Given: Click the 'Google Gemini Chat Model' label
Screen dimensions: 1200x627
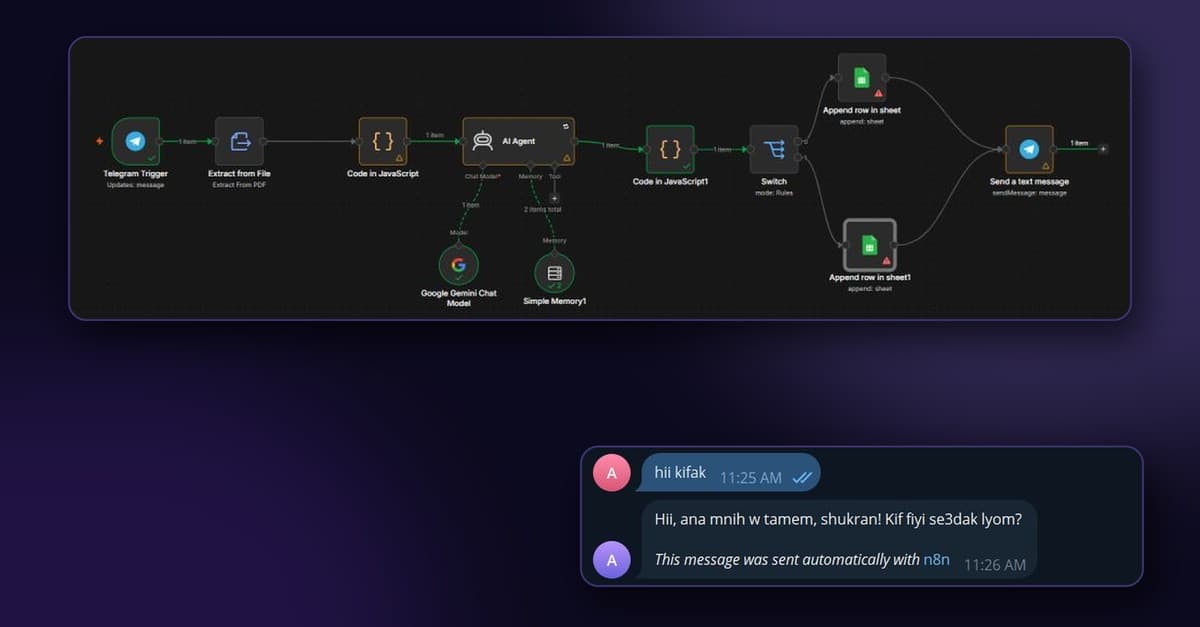Looking at the screenshot, I should point(458,298).
